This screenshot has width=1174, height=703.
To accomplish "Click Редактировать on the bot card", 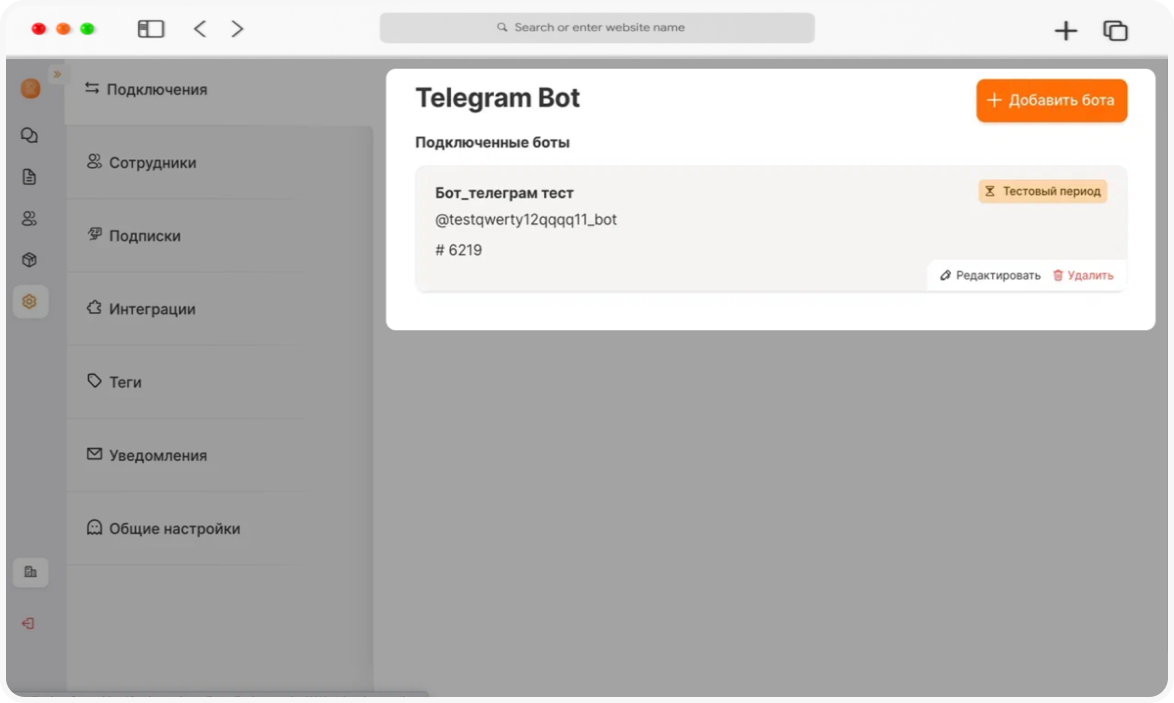I will click(990, 276).
